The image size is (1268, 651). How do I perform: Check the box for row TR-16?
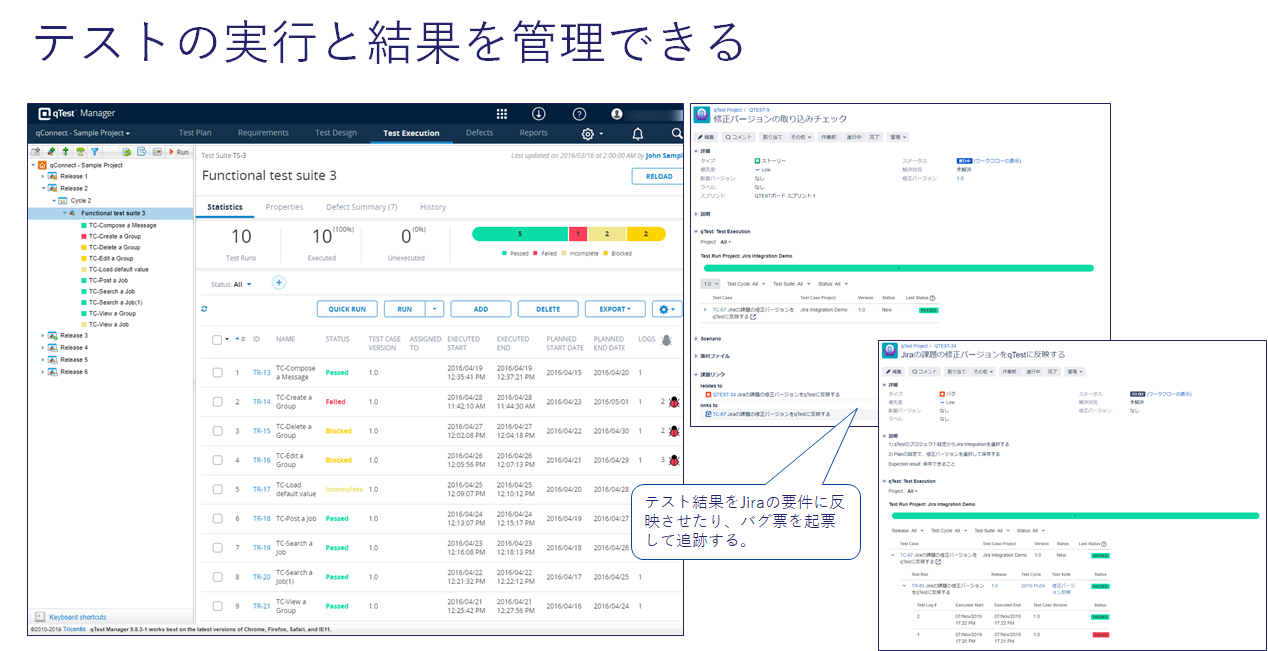217,460
